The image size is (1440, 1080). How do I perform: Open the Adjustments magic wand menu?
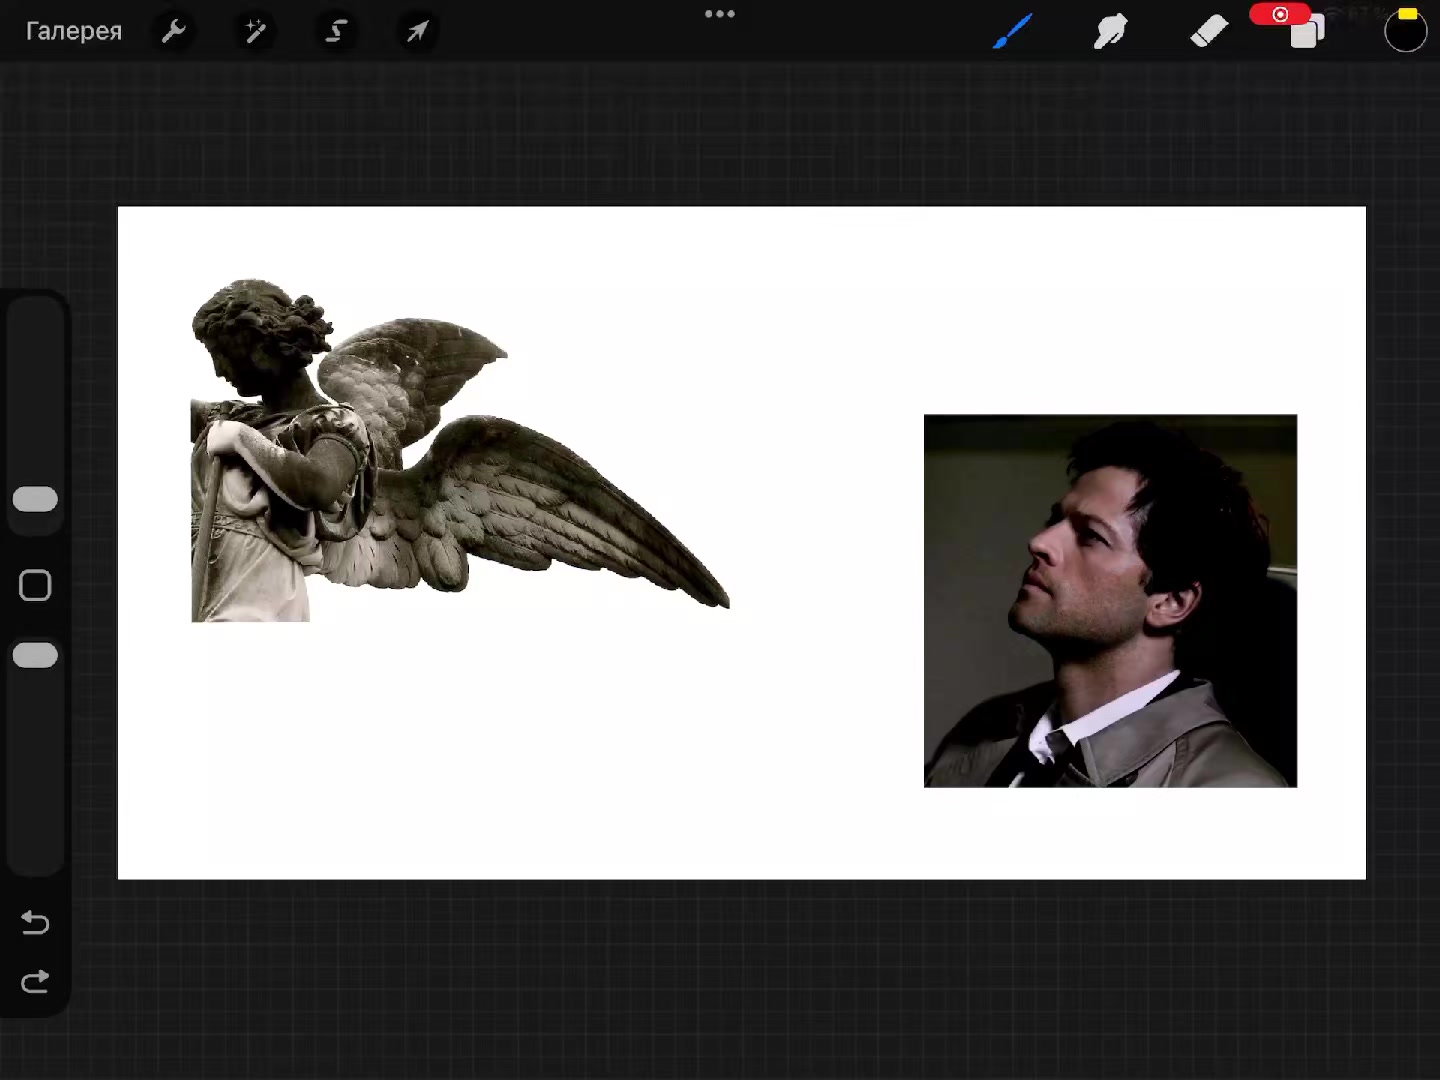[x=255, y=31]
